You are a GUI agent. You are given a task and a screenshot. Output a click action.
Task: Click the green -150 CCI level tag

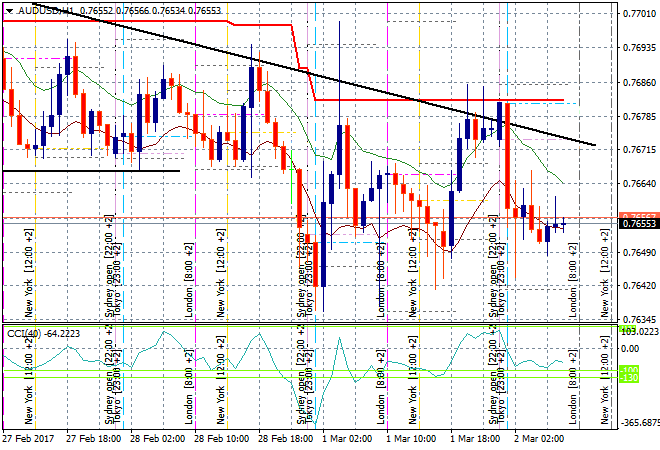[x=630, y=378]
